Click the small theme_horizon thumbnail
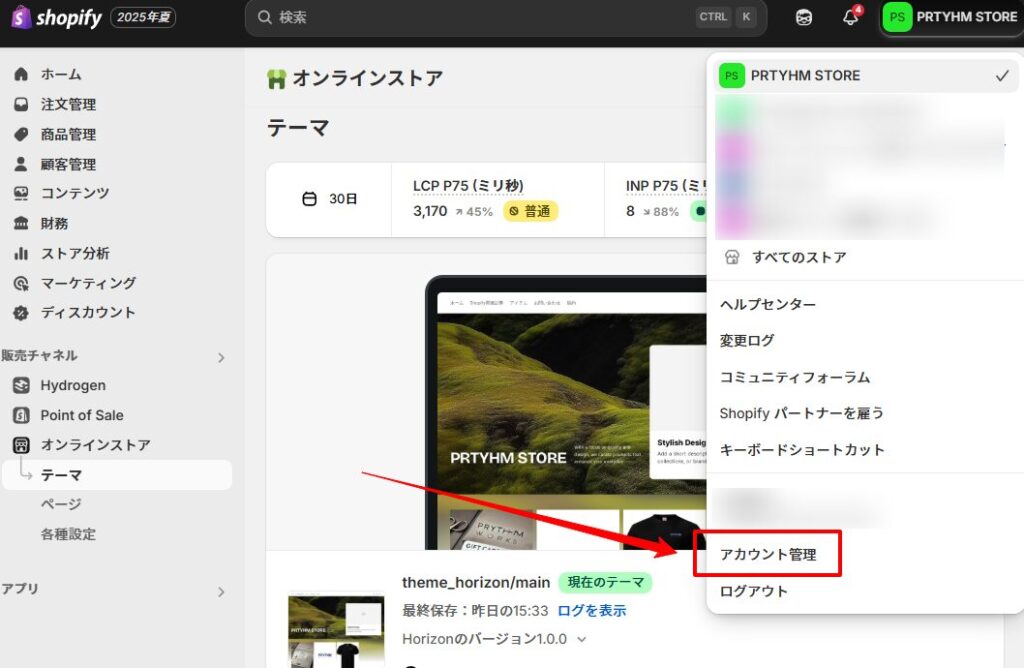Viewport: 1024px width, 668px height. pyautogui.click(x=336, y=631)
